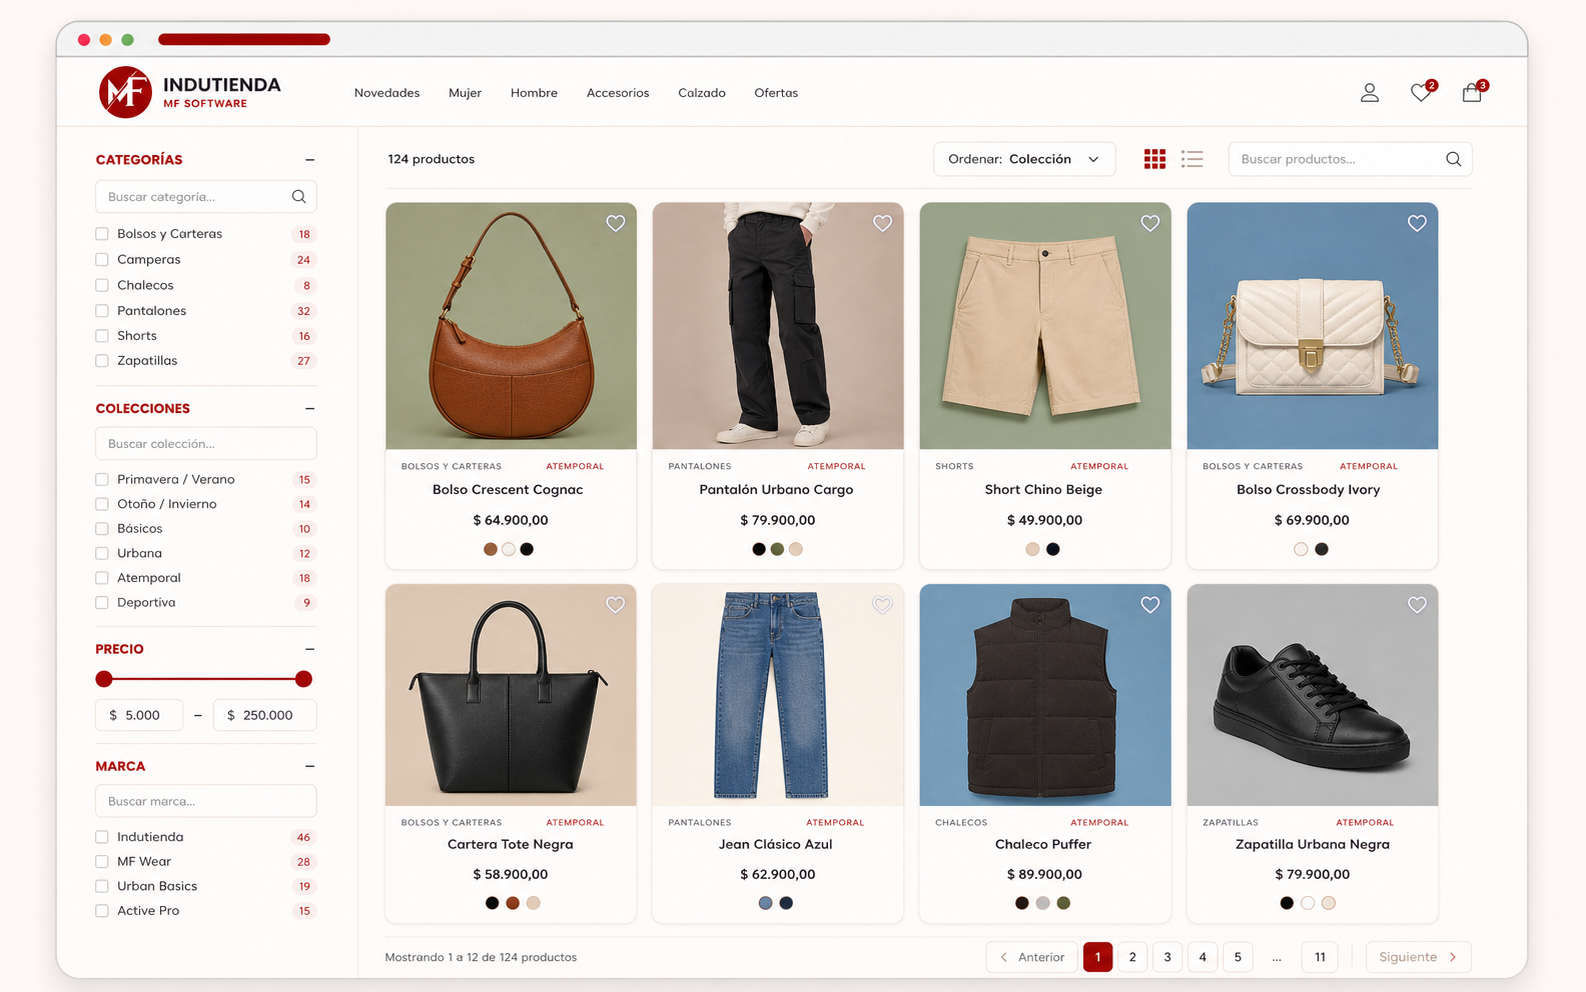This screenshot has width=1586, height=992.
Task: Collapse the Precio section
Action: 310,649
